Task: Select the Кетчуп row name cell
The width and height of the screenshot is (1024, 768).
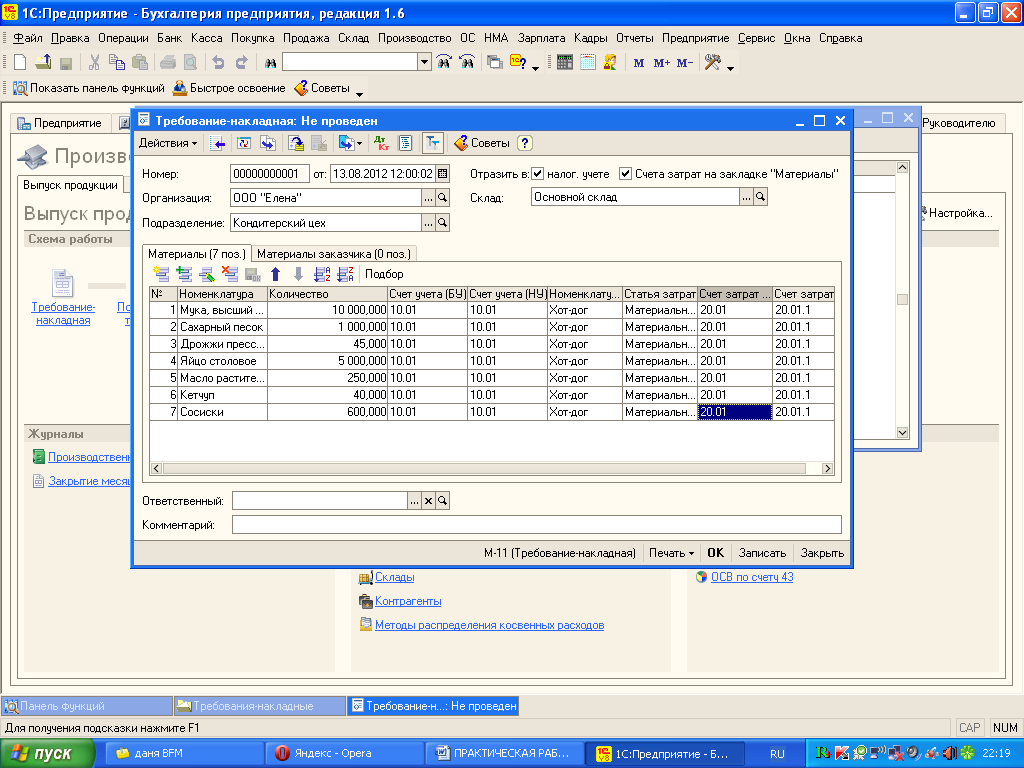Action: (x=222, y=395)
